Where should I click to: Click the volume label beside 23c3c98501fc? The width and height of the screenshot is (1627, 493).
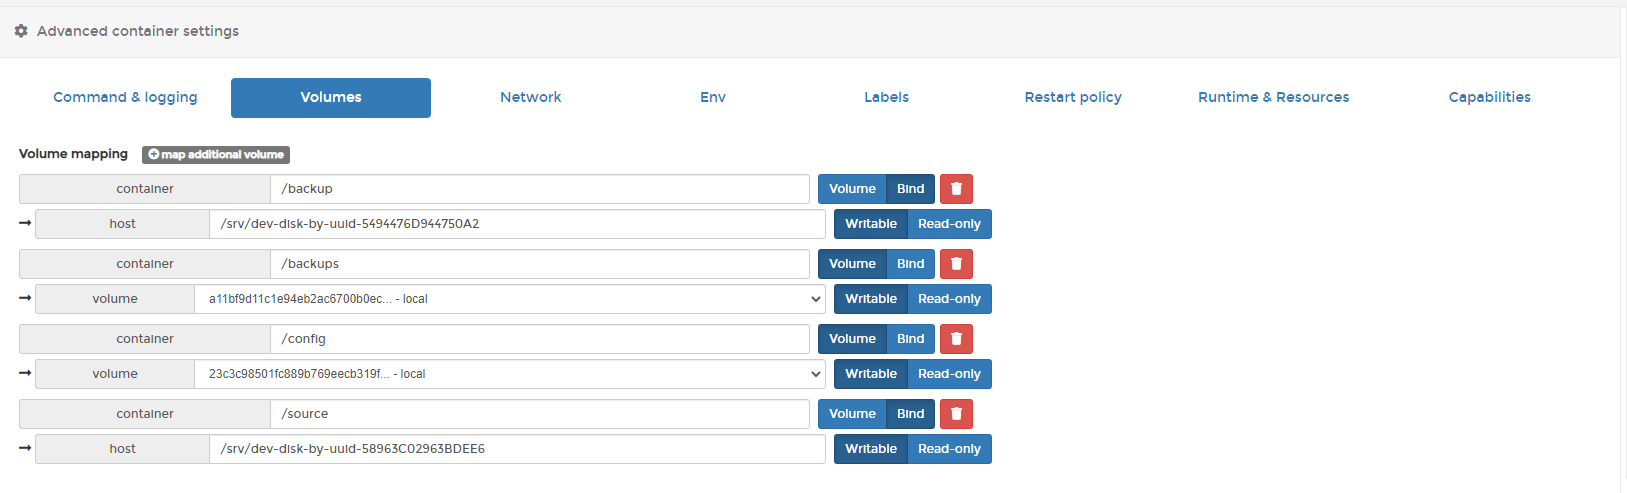115,374
